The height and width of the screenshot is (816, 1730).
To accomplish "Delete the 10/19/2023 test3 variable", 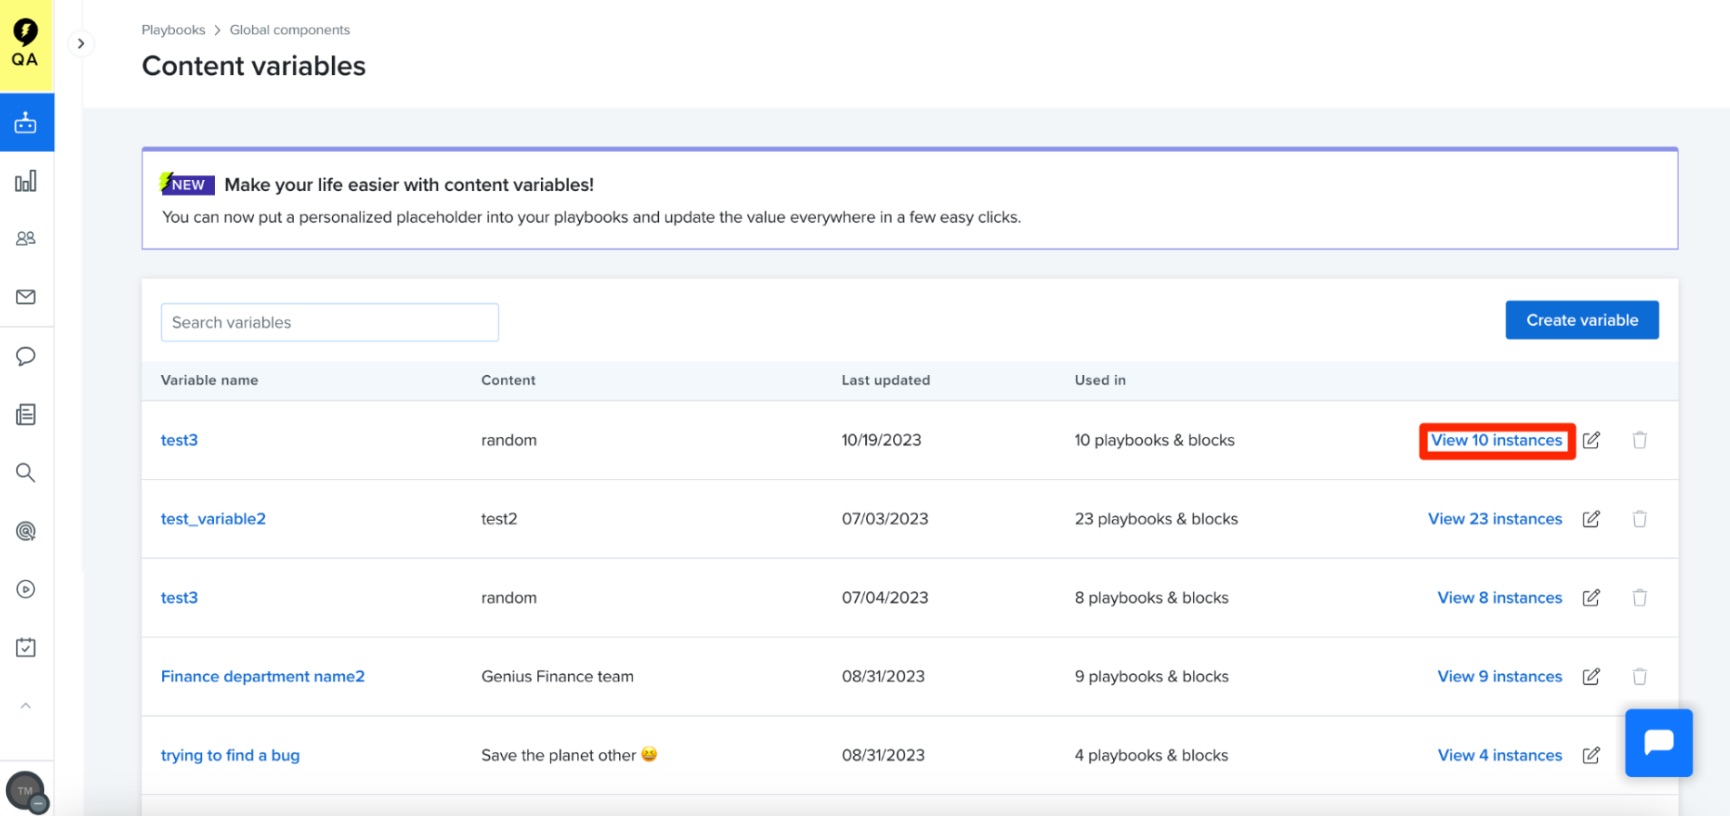I will pos(1640,440).
